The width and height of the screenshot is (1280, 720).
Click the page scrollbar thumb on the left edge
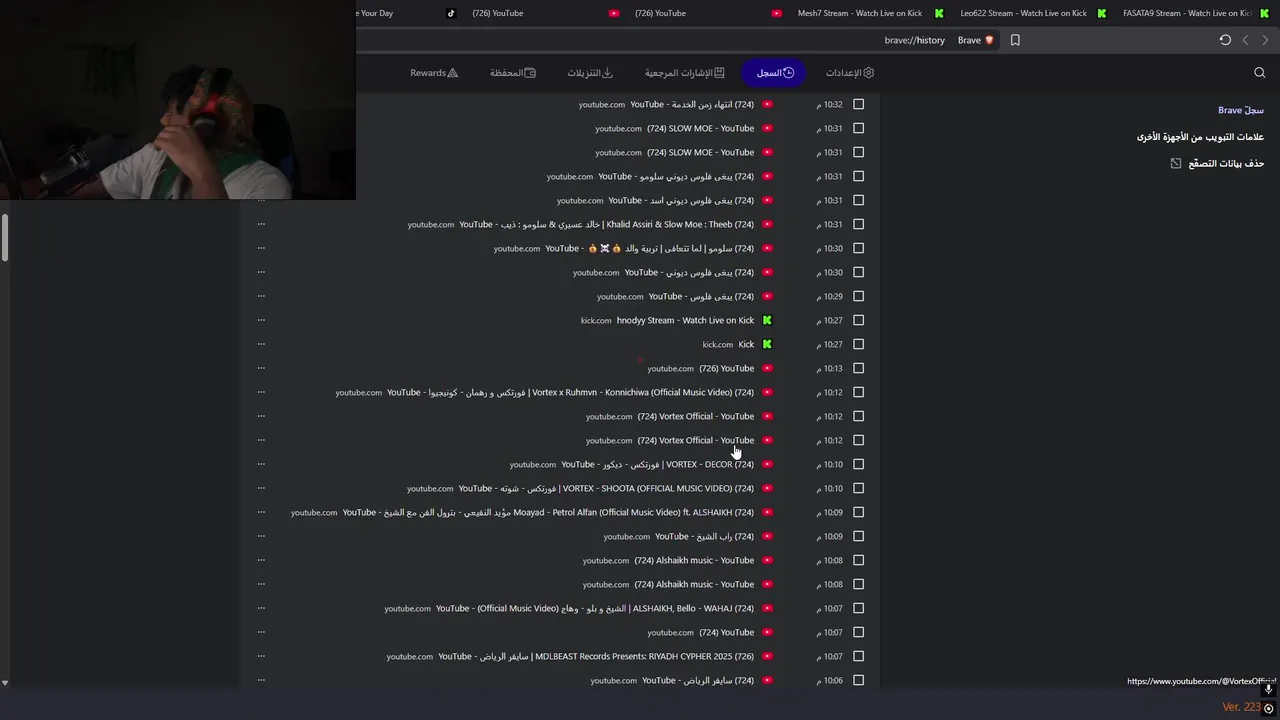pos(4,237)
